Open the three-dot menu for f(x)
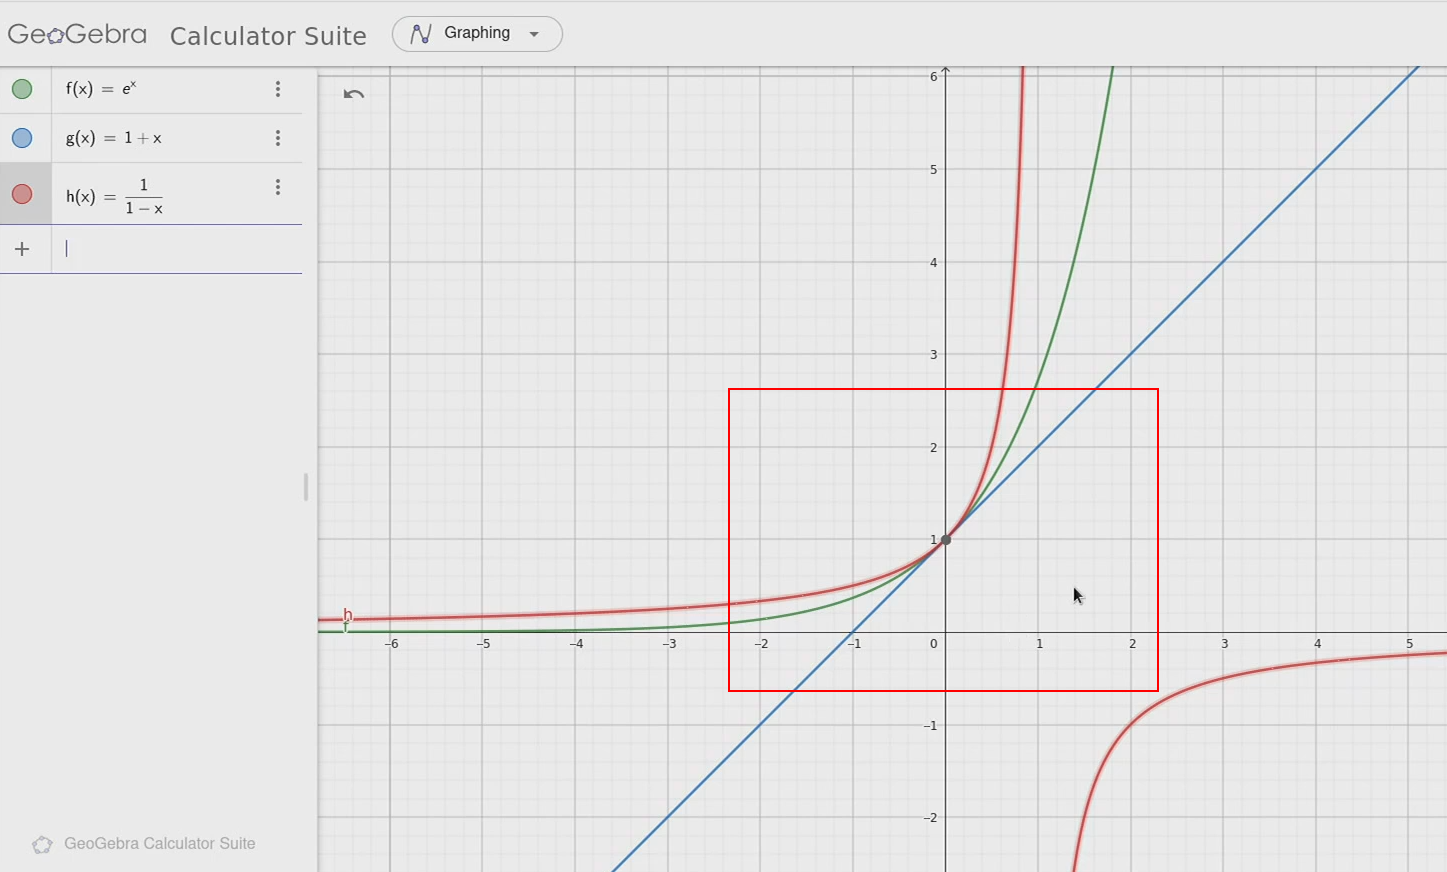The image size is (1447, 872). 278,89
